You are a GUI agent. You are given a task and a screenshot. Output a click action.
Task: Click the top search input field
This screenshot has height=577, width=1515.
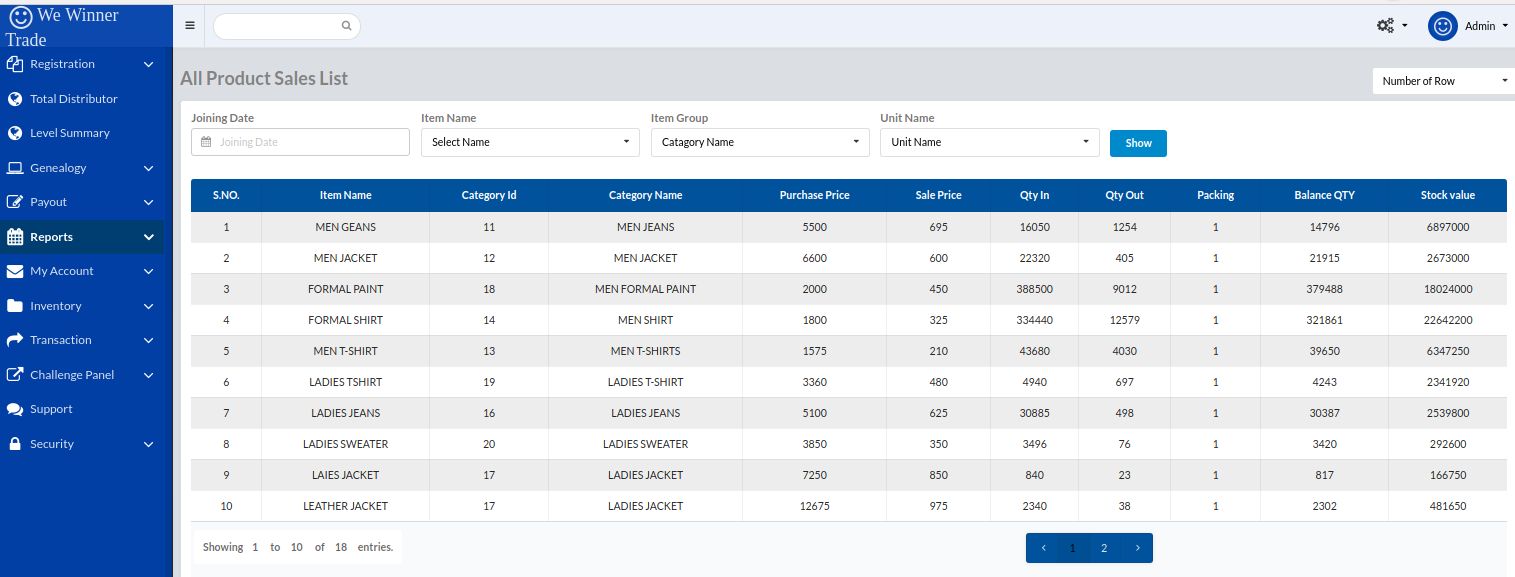coord(280,27)
